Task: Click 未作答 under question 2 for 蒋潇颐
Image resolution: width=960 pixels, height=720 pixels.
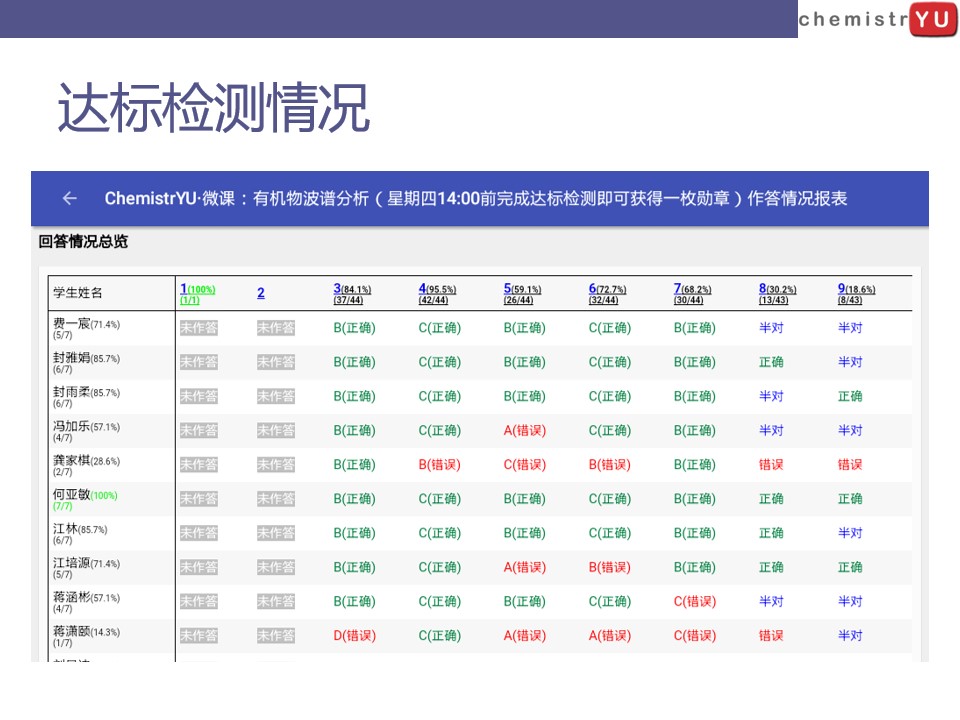Action: (x=276, y=636)
